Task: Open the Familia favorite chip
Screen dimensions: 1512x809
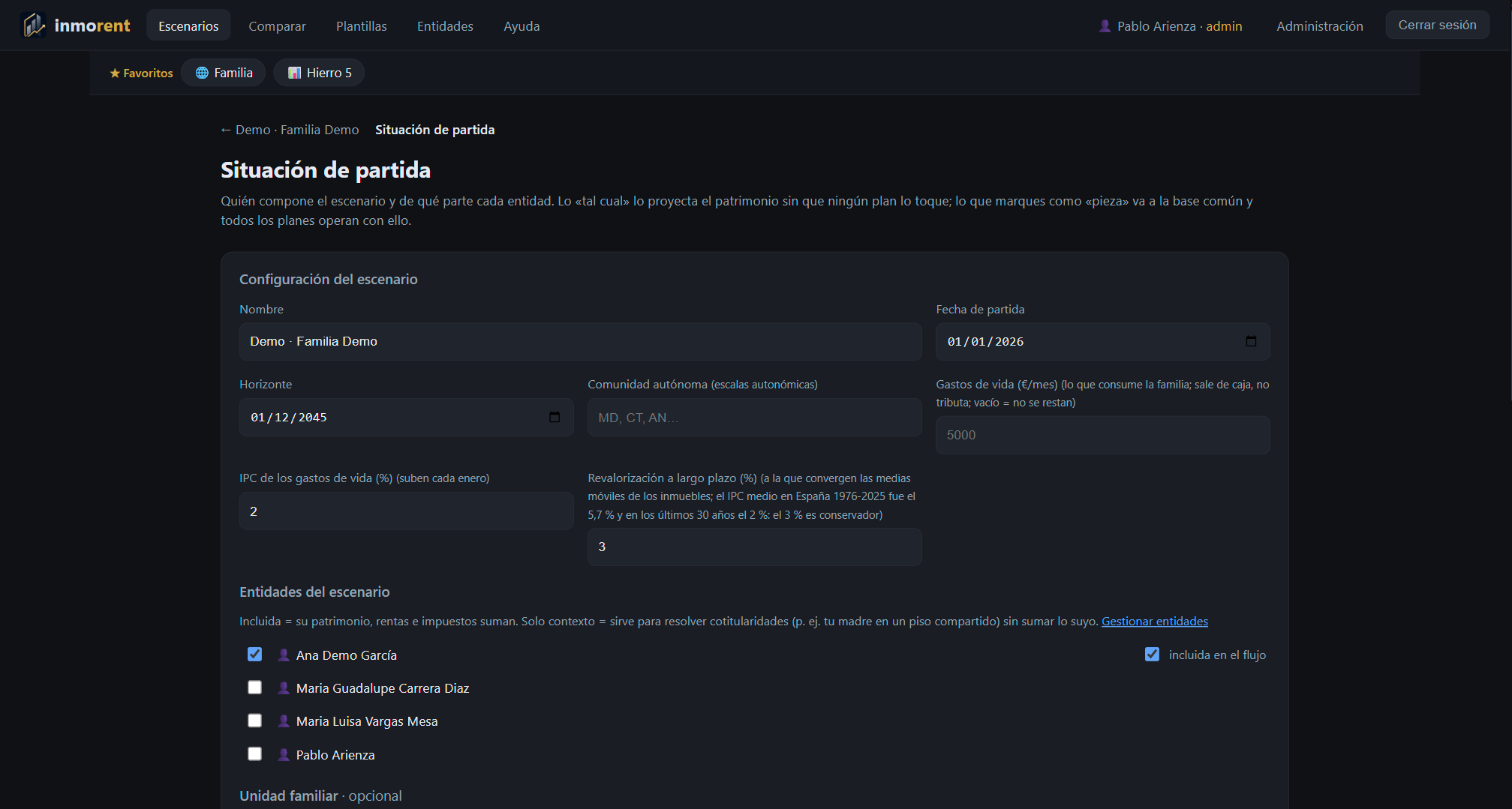Action: pos(224,73)
